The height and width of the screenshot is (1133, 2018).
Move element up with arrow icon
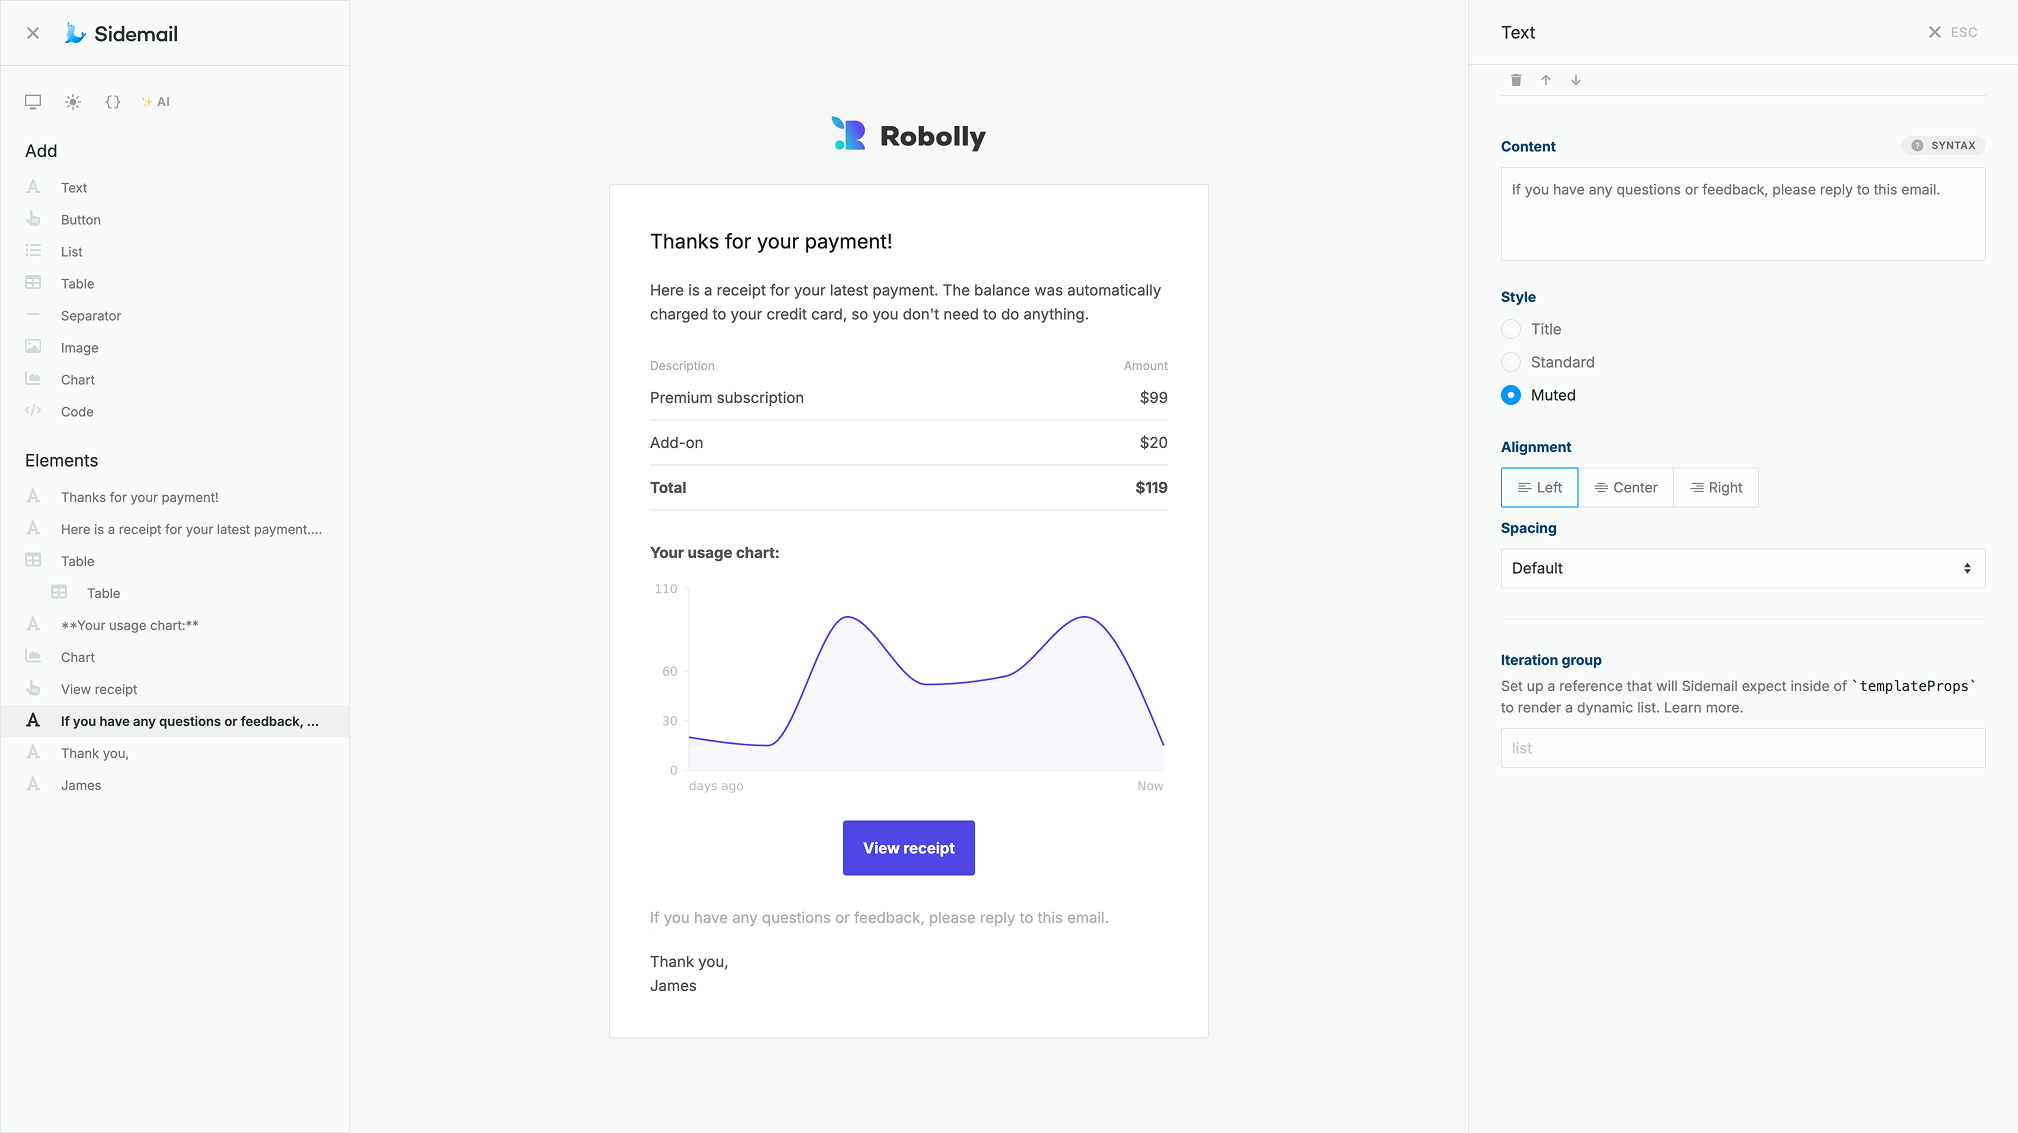point(1546,80)
